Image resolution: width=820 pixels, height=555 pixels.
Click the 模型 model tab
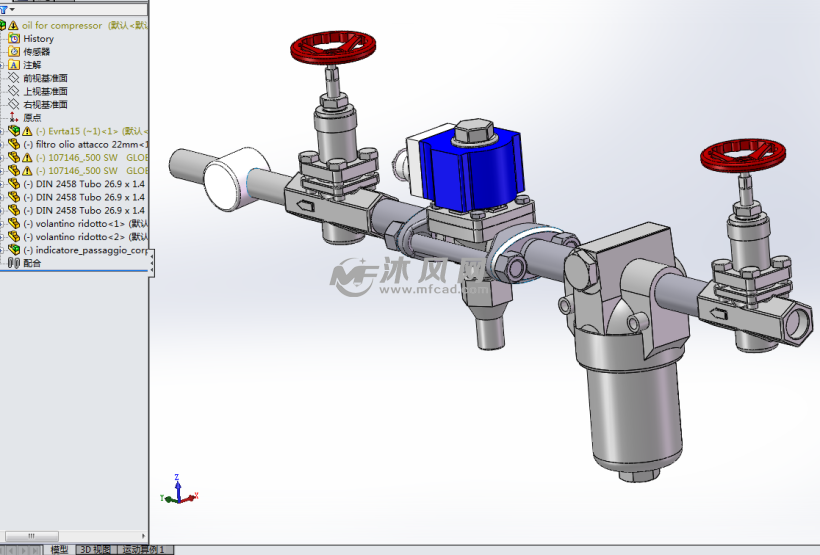click(x=60, y=549)
